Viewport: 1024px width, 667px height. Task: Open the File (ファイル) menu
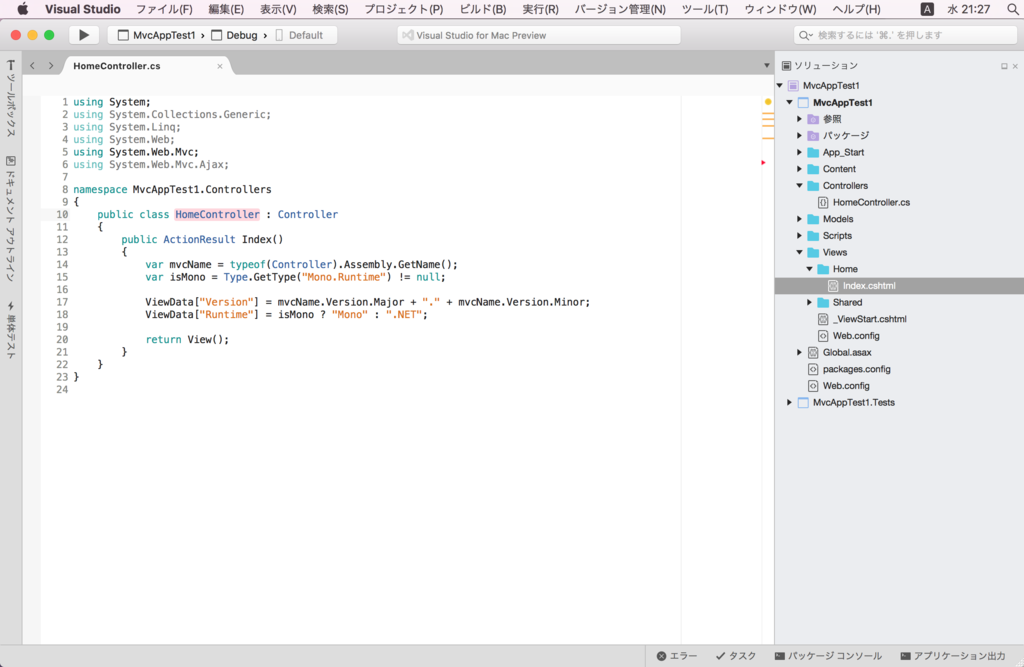[x=165, y=9]
